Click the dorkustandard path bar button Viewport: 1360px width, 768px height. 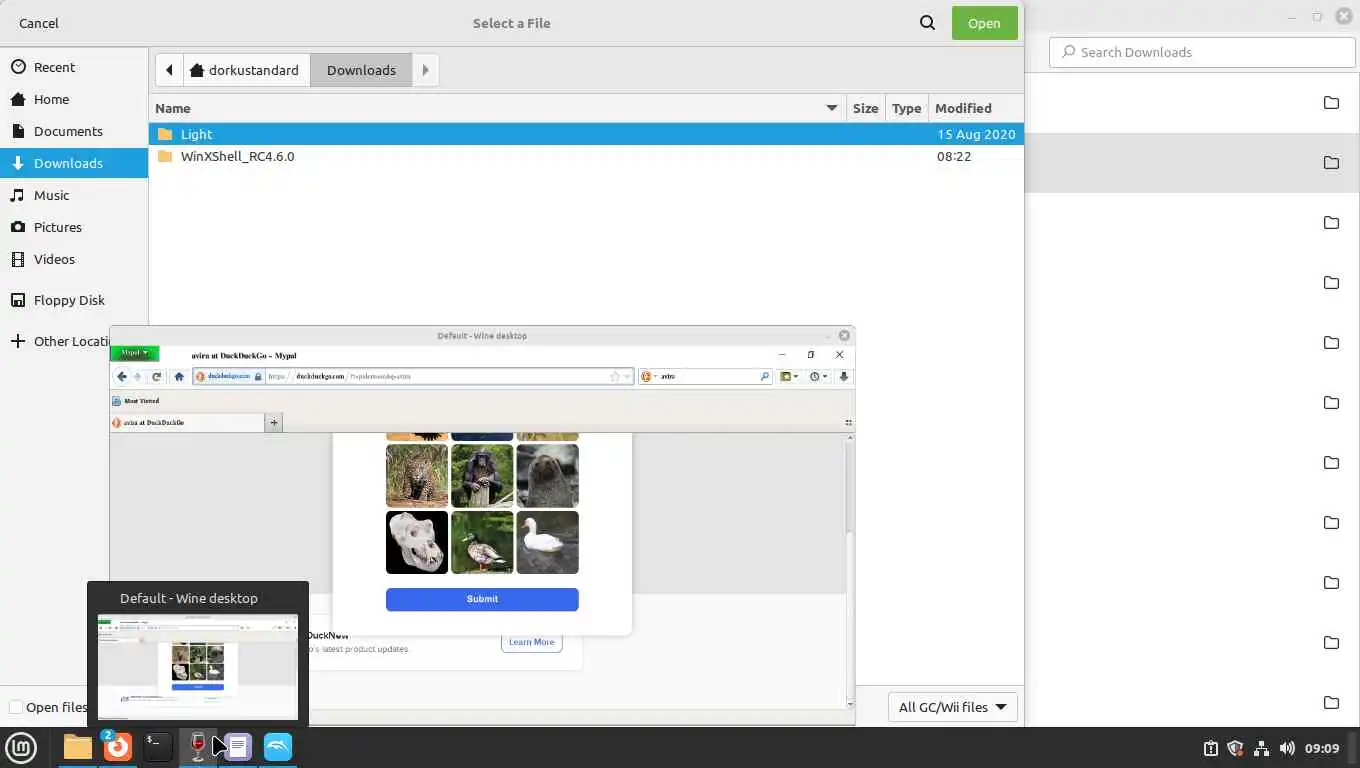245,70
